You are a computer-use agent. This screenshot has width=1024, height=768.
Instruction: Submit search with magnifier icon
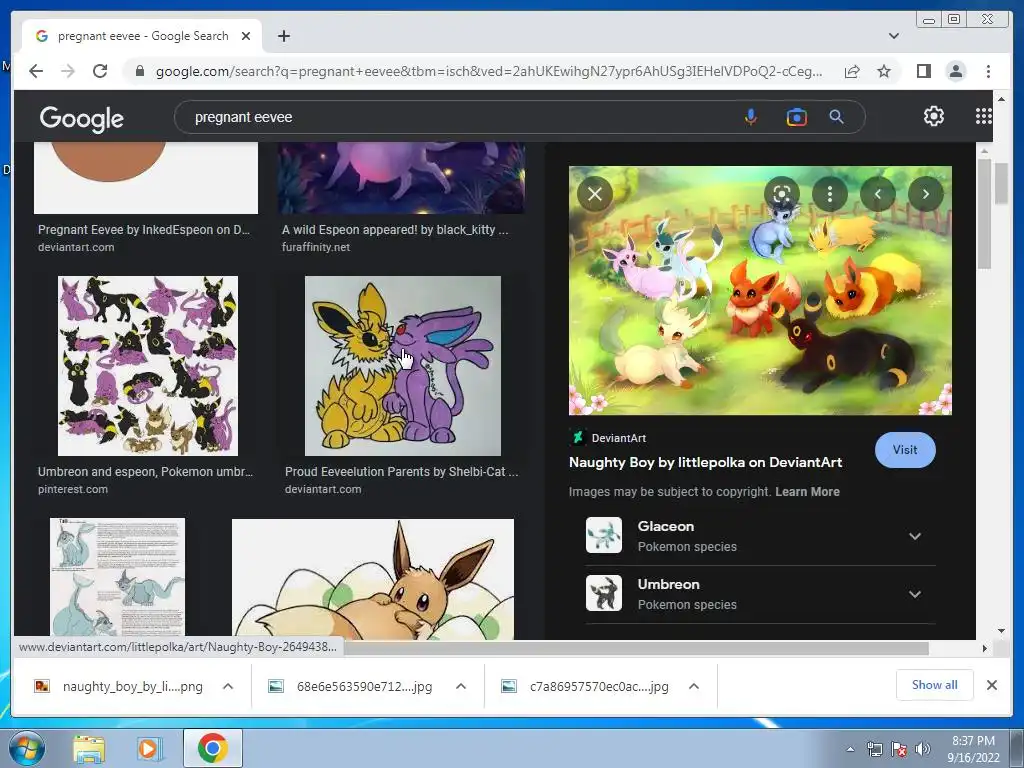pos(836,117)
